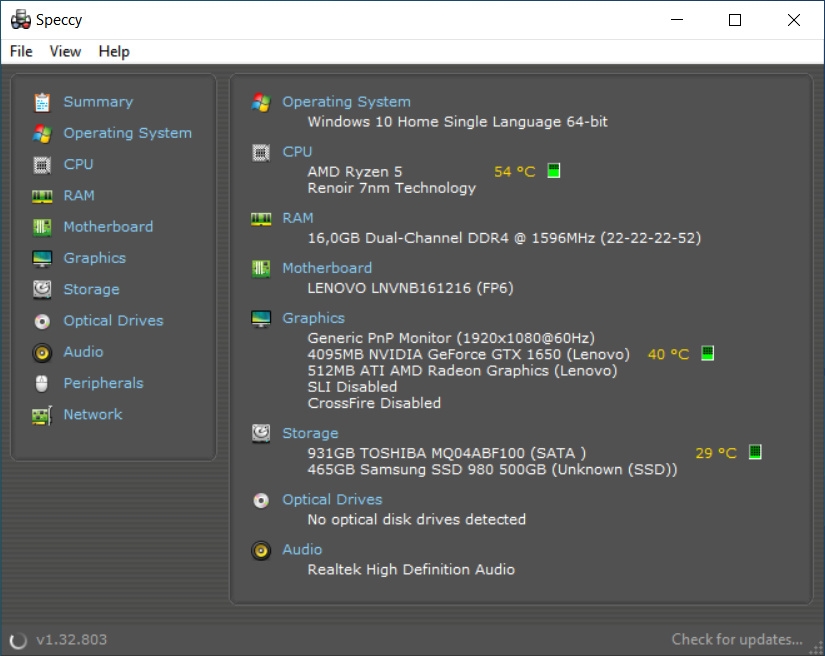This screenshot has height=656, width=825.
Task: Click the window resize grip in bottom corner
Action: (x=816, y=648)
